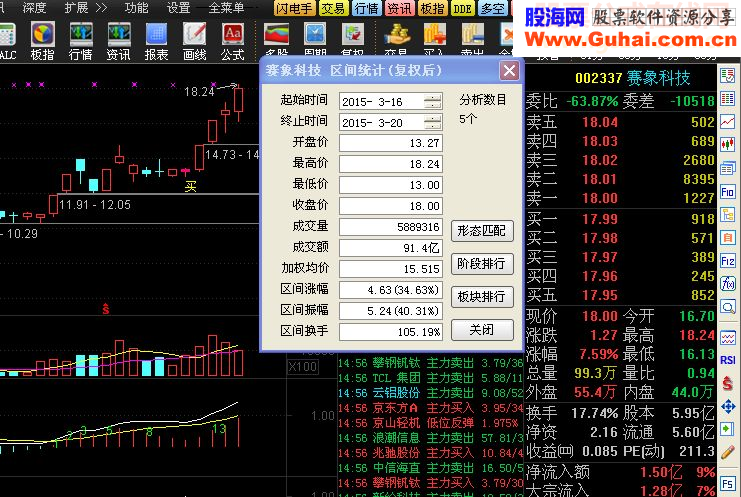741x497 pixels.
Task: Adjust the 起始时间 date spinner
Action: pyautogui.click(x=433, y=101)
